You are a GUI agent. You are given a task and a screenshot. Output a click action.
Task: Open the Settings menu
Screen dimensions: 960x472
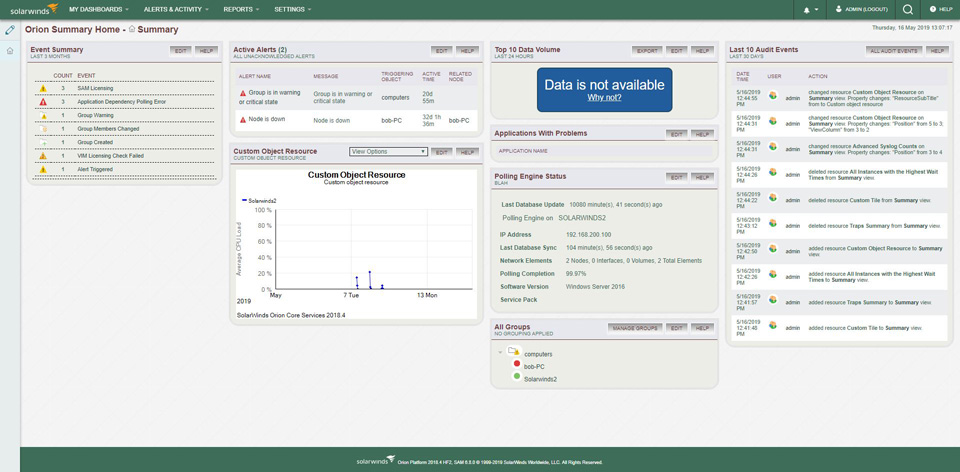pyautogui.click(x=293, y=10)
